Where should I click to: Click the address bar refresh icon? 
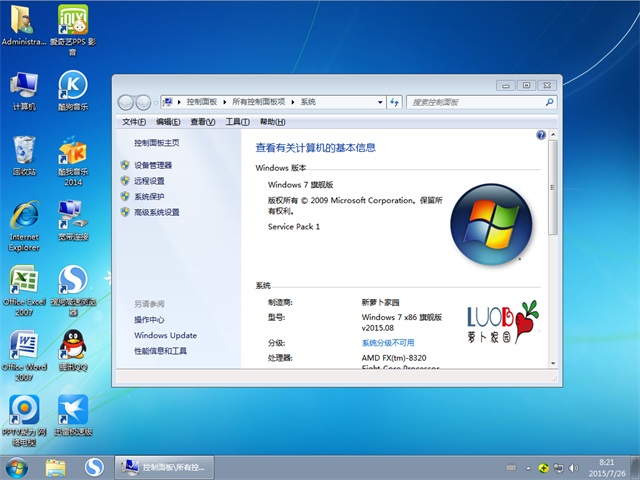point(394,102)
